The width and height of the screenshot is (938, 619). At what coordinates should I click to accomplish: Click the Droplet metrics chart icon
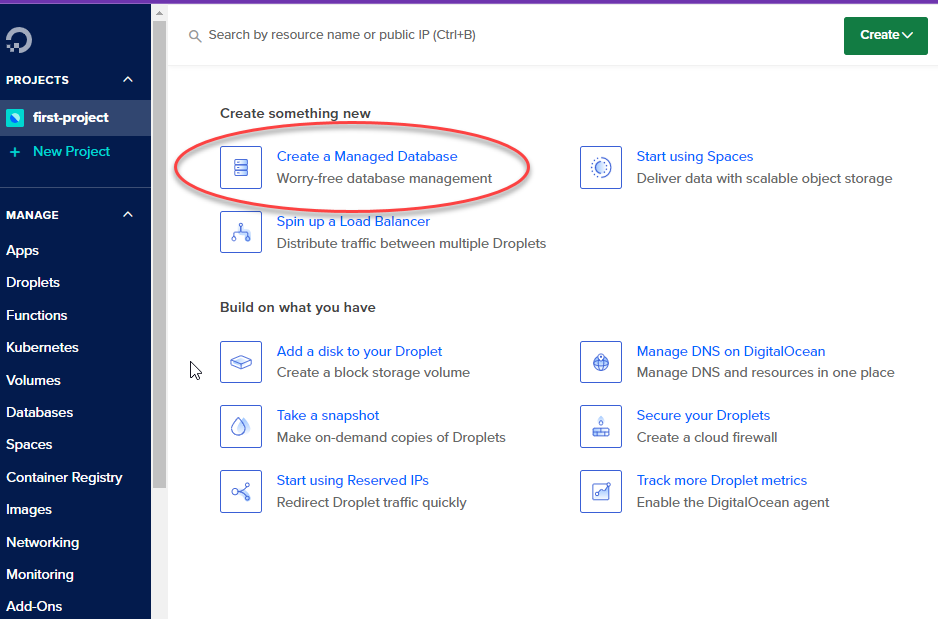(601, 491)
